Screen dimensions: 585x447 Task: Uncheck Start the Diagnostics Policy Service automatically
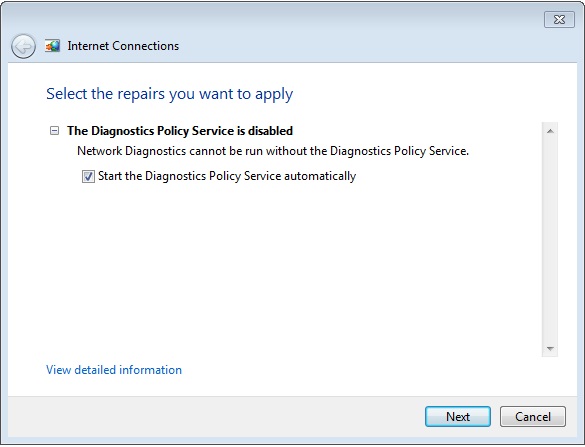pos(88,176)
